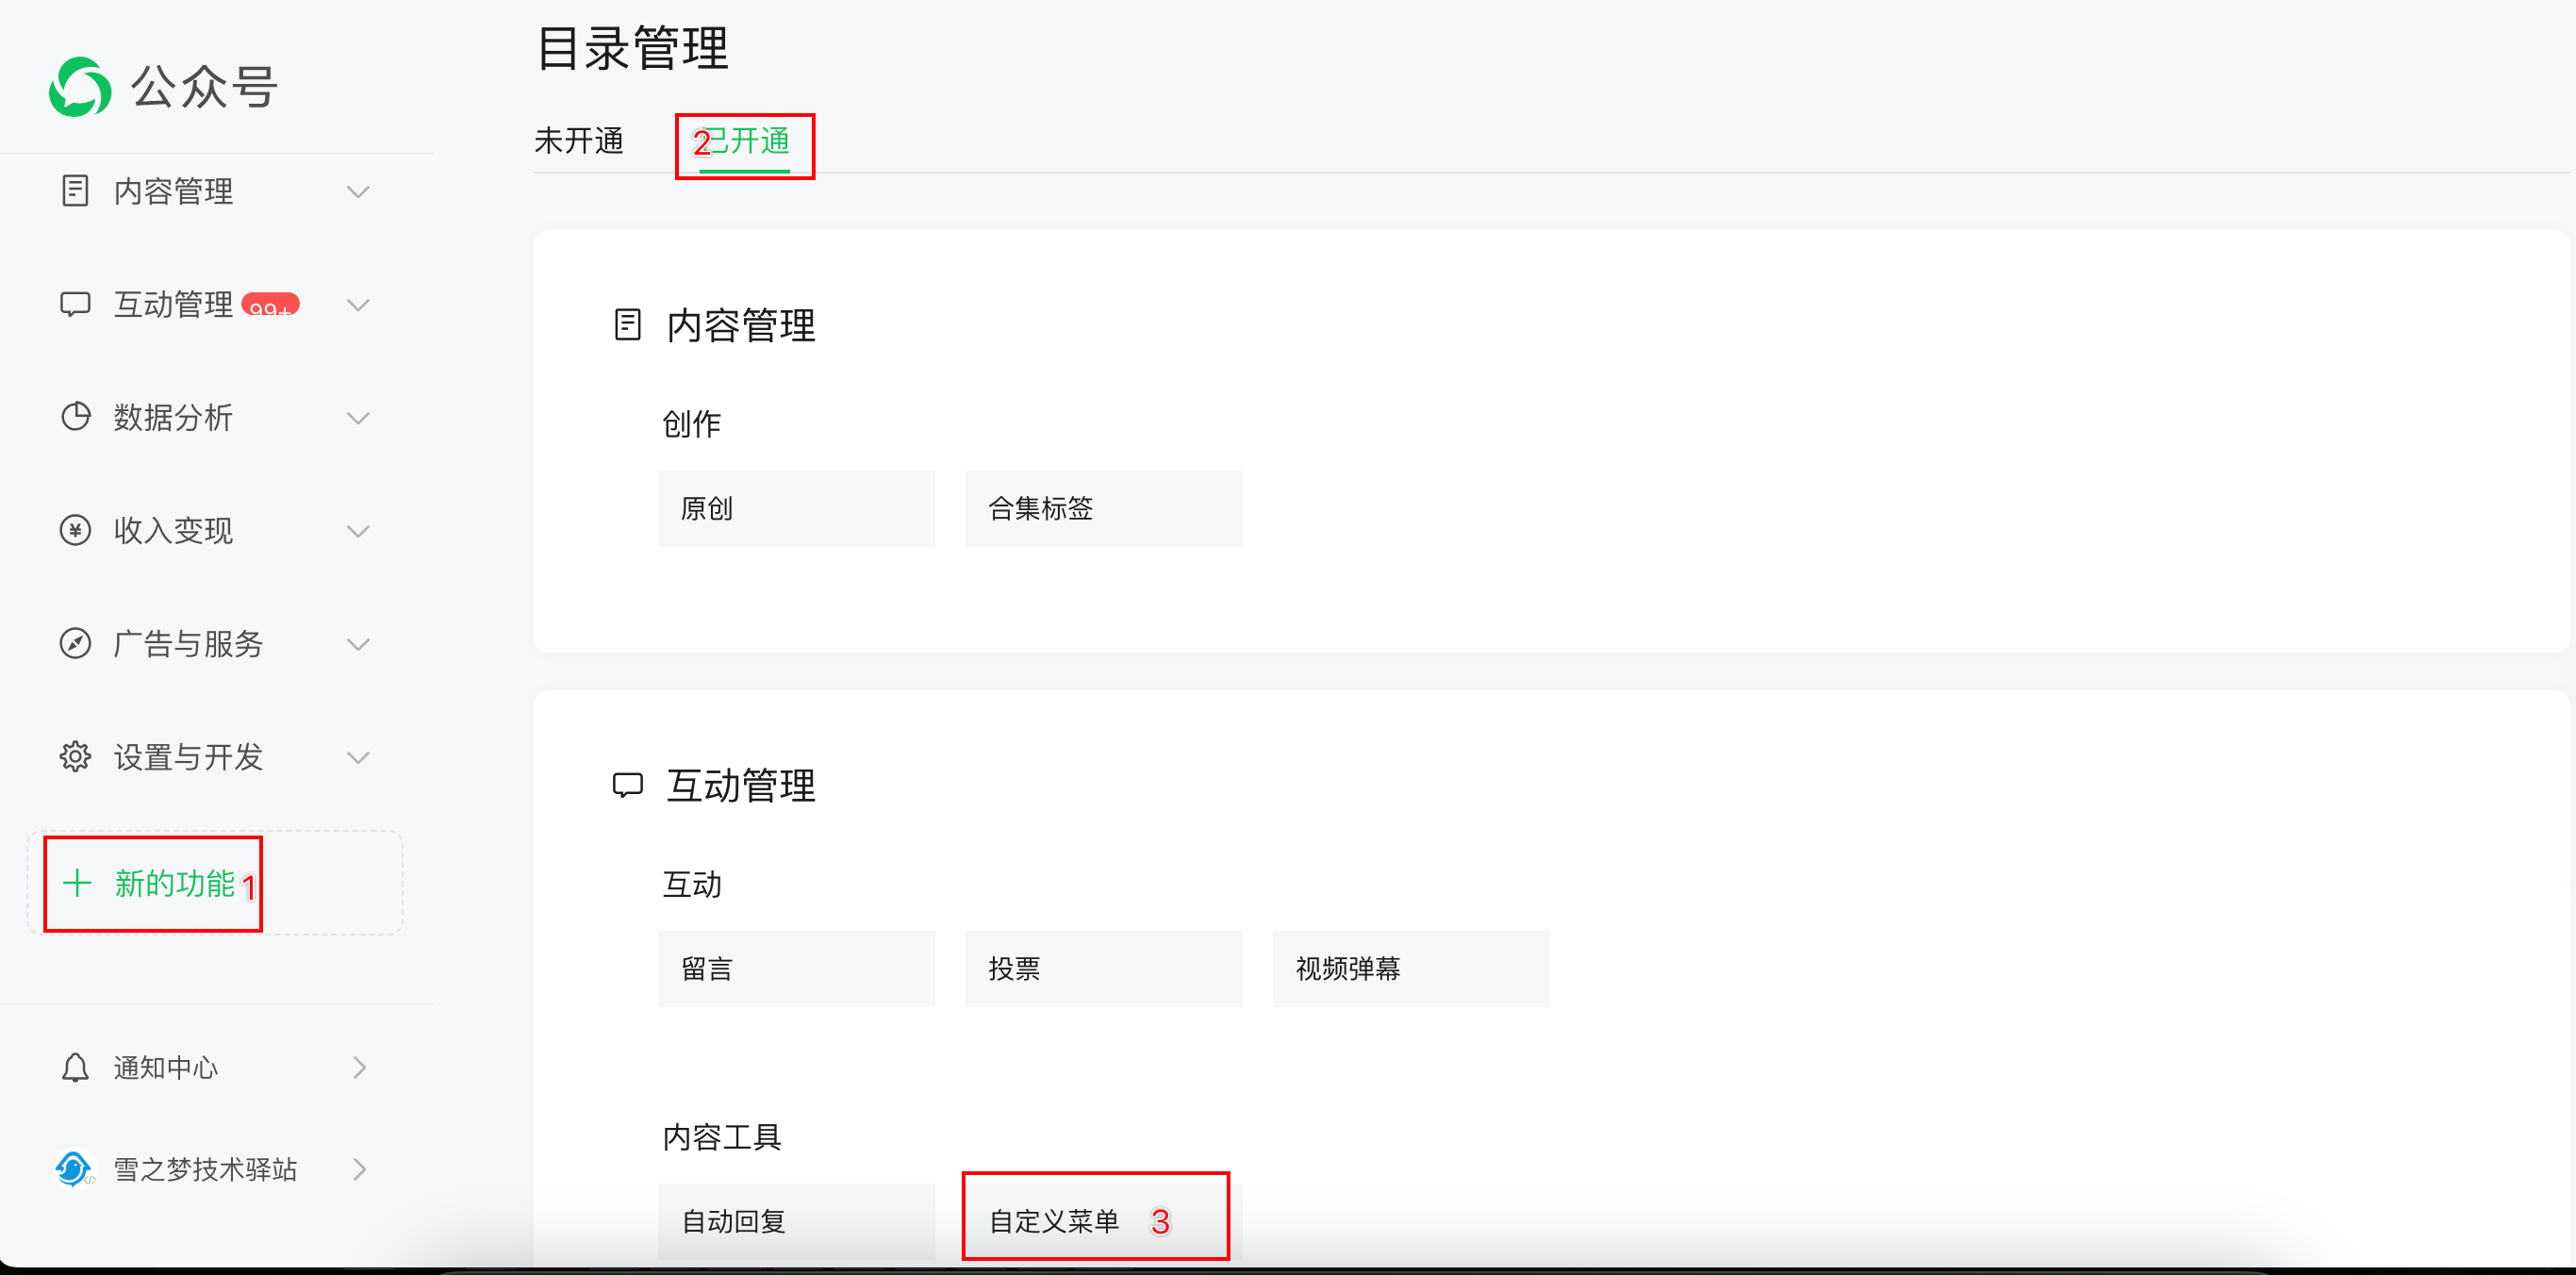Open the 合集标签 feature tile
The width and height of the screenshot is (2576, 1275).
coord(1103,509)
